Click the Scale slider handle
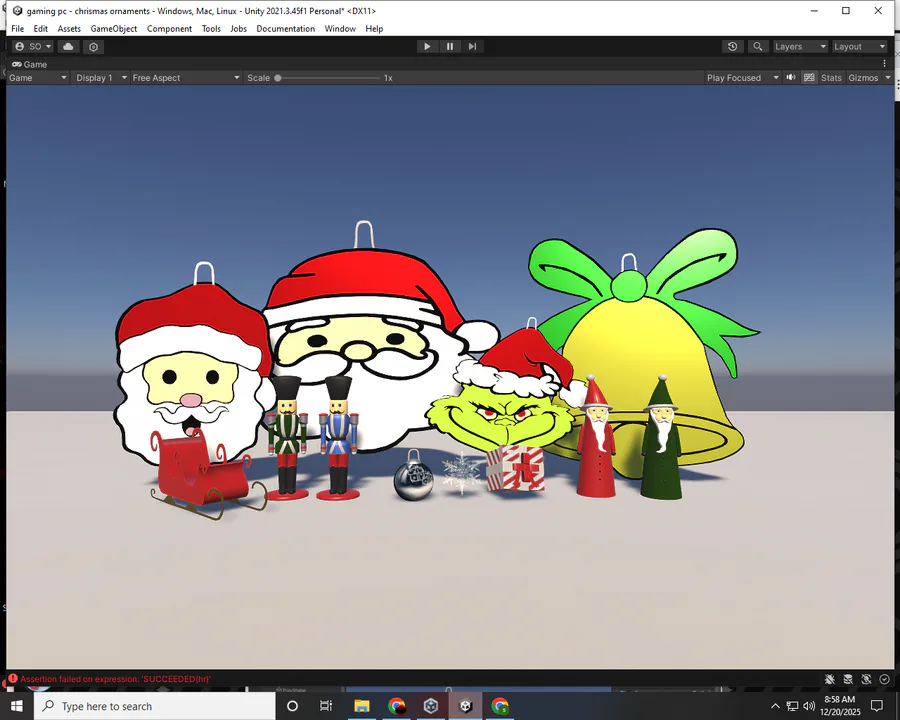The image size is (900, 720). pos(278,78)
